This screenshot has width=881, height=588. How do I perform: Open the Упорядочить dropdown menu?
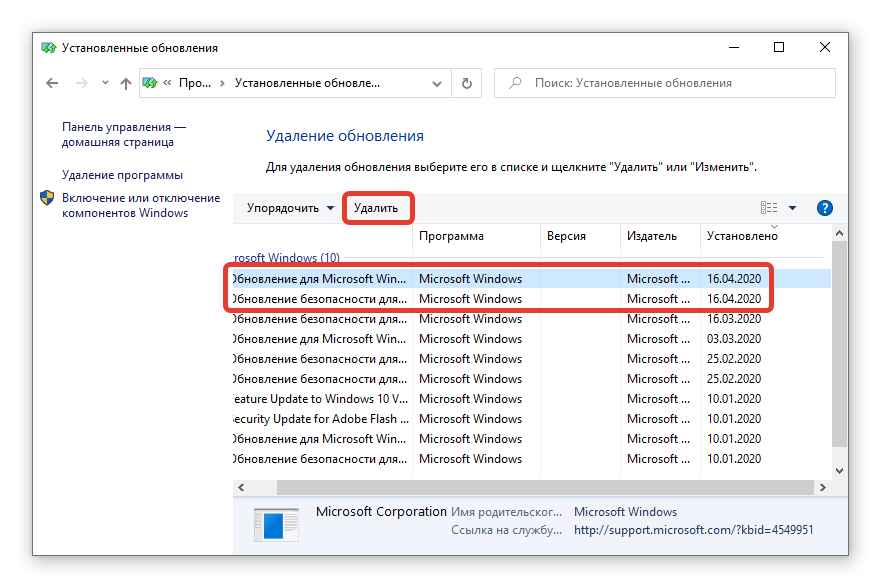click(291, 208)
